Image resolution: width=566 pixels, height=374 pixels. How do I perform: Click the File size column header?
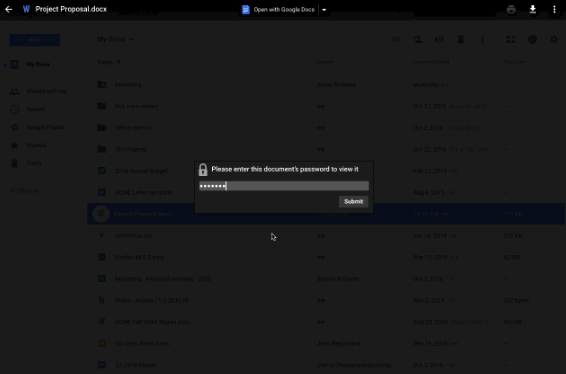514,62
